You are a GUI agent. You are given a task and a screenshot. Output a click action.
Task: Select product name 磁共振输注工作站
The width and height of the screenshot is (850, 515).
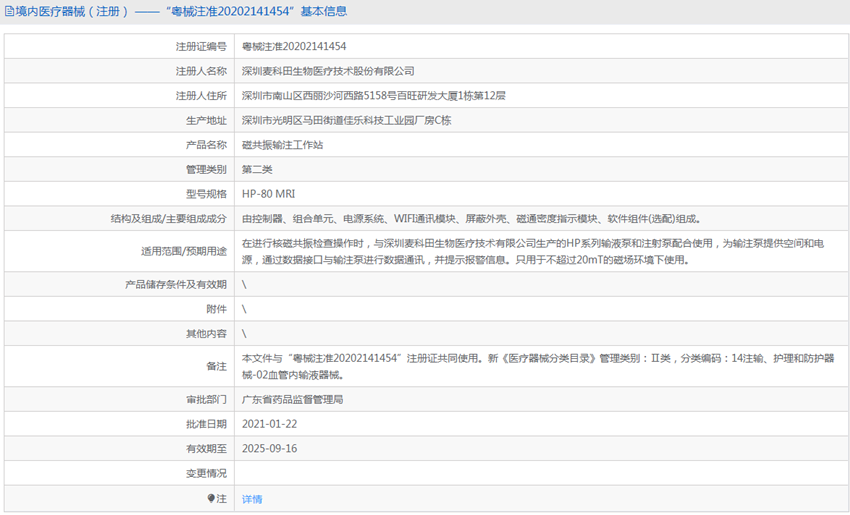tap(282, 145)
